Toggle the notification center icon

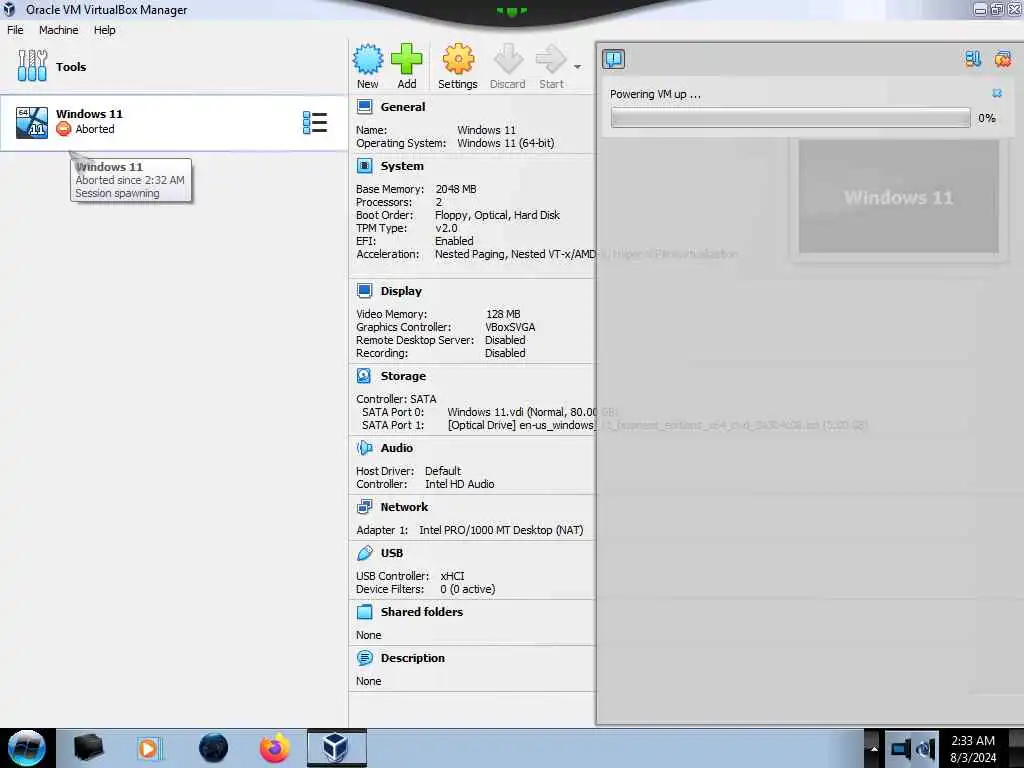click(x=613, y=59)
